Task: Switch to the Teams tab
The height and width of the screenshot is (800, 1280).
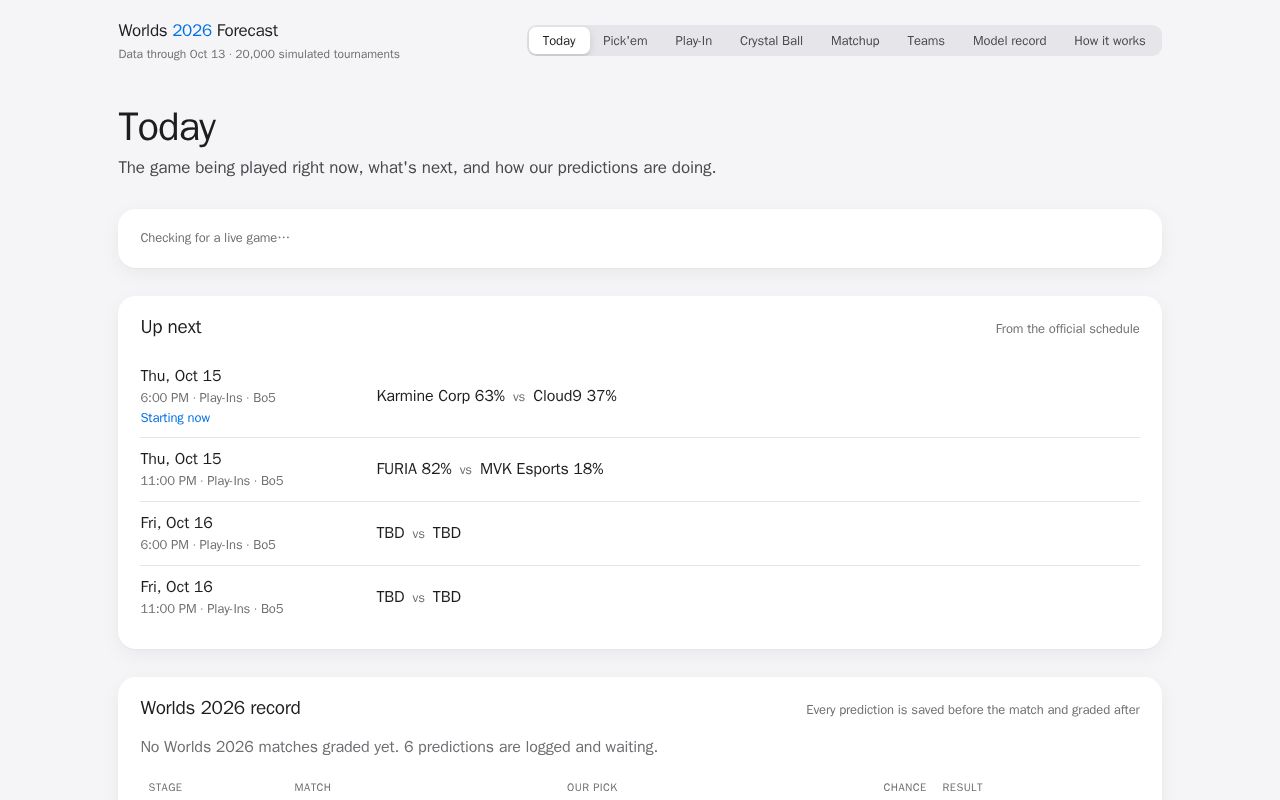Action: (x=926, y=41)
